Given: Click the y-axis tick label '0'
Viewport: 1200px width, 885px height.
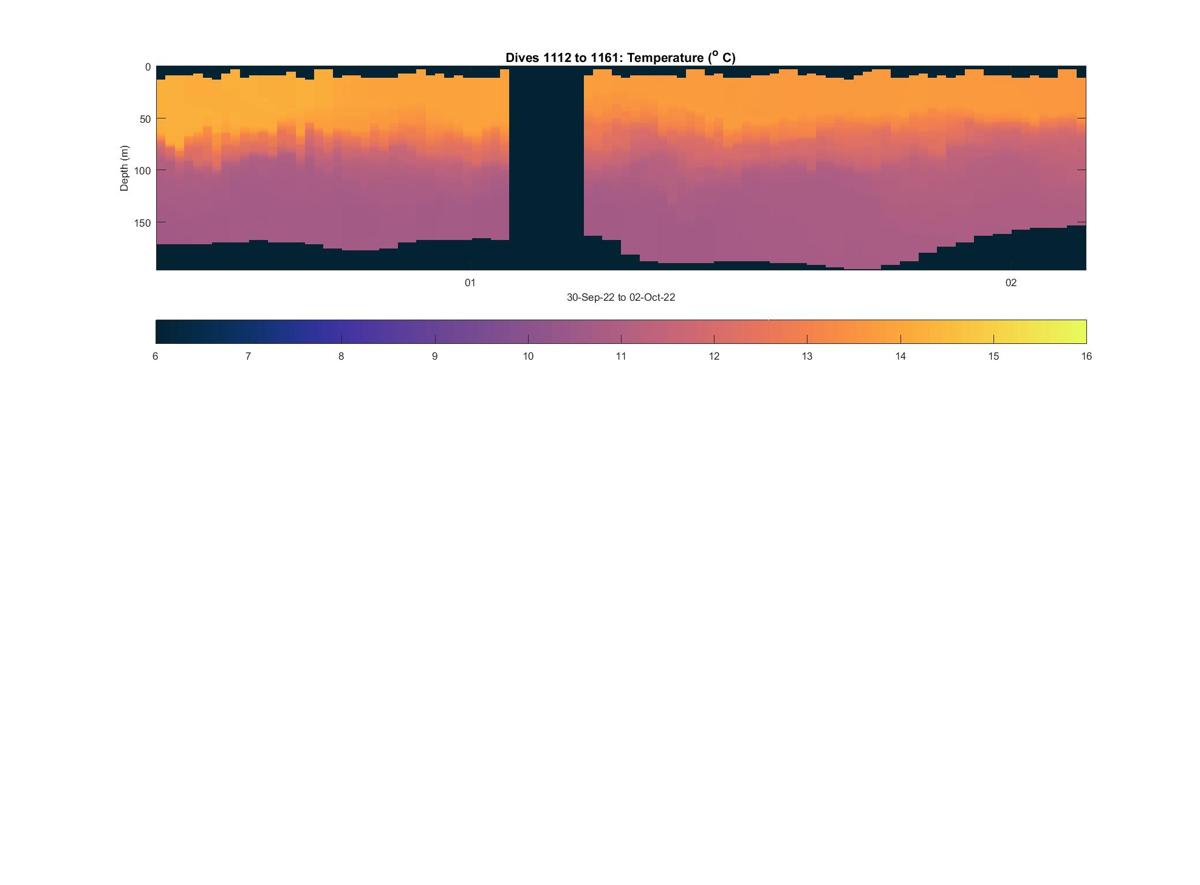Looking at the screenshot, I should pyautogui.click(x=148, y=67).
